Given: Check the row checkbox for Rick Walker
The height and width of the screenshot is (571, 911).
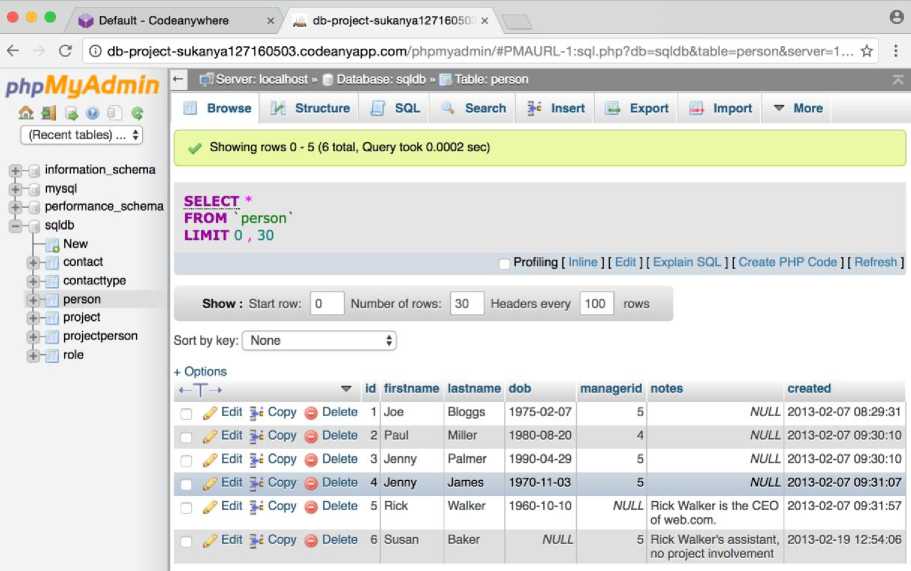Looking at the screenshot, I should [x=186, y=508].
